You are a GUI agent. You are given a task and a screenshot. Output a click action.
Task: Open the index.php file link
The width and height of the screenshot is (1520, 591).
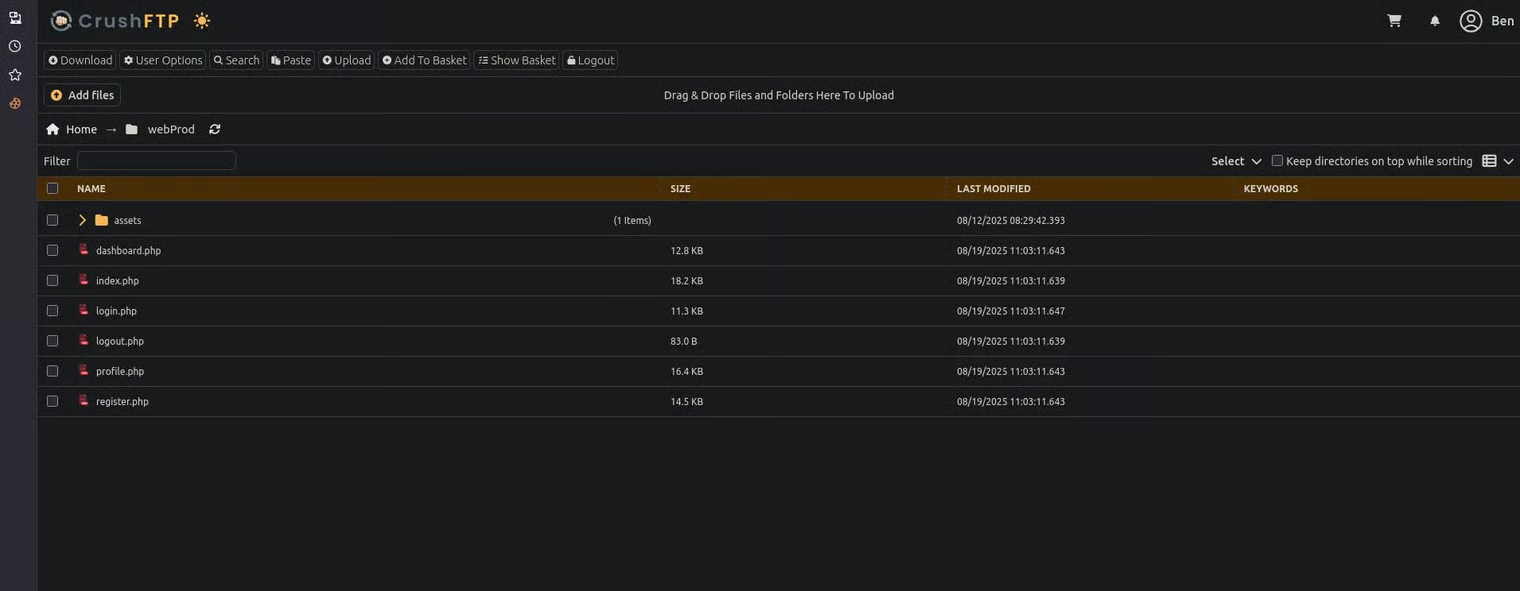coord(117,281)
